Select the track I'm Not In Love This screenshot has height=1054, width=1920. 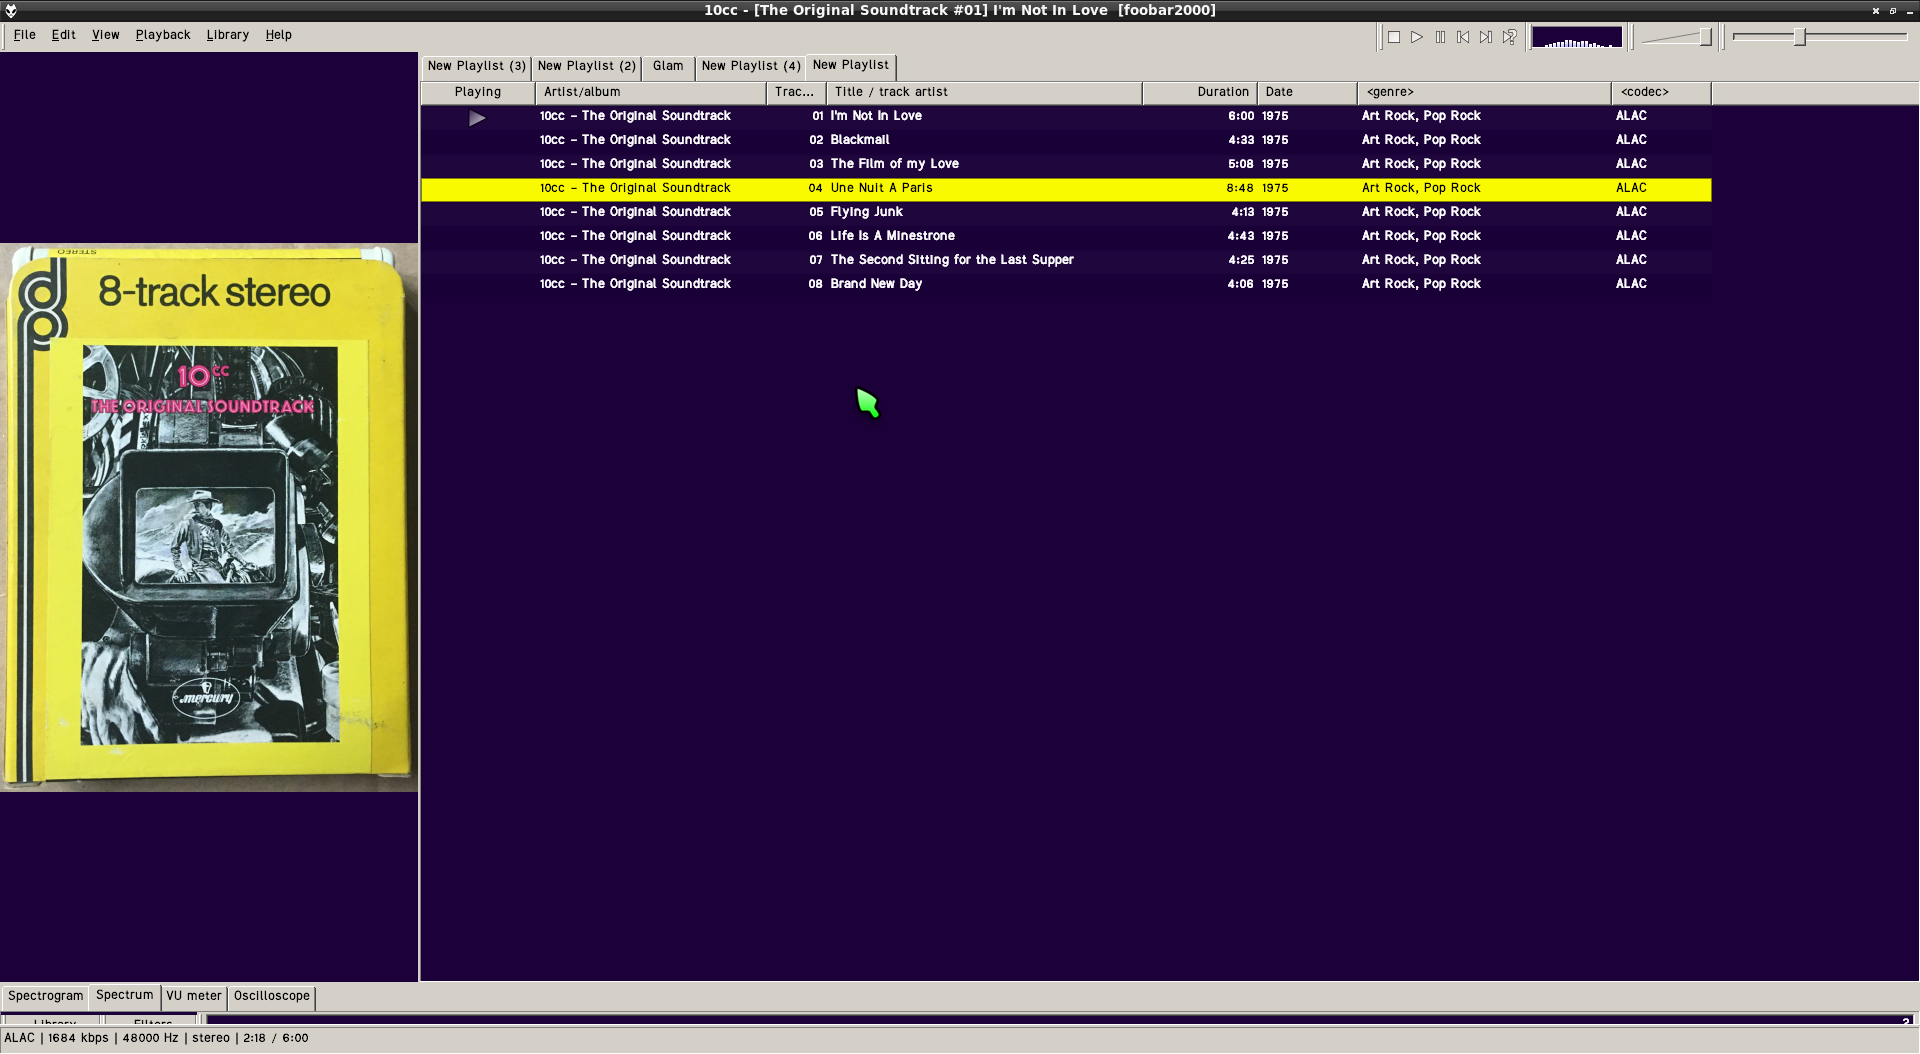coord(1066,116)
